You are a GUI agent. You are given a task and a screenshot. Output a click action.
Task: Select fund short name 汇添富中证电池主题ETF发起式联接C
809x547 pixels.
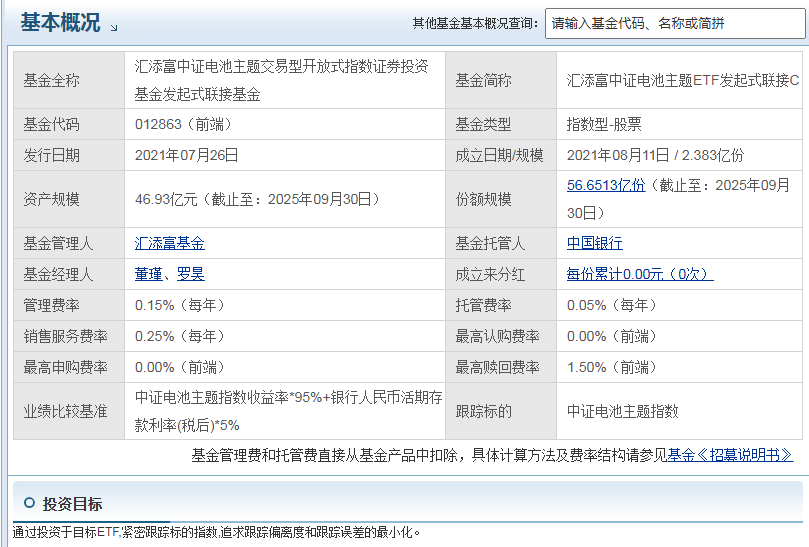click(683, 81)
